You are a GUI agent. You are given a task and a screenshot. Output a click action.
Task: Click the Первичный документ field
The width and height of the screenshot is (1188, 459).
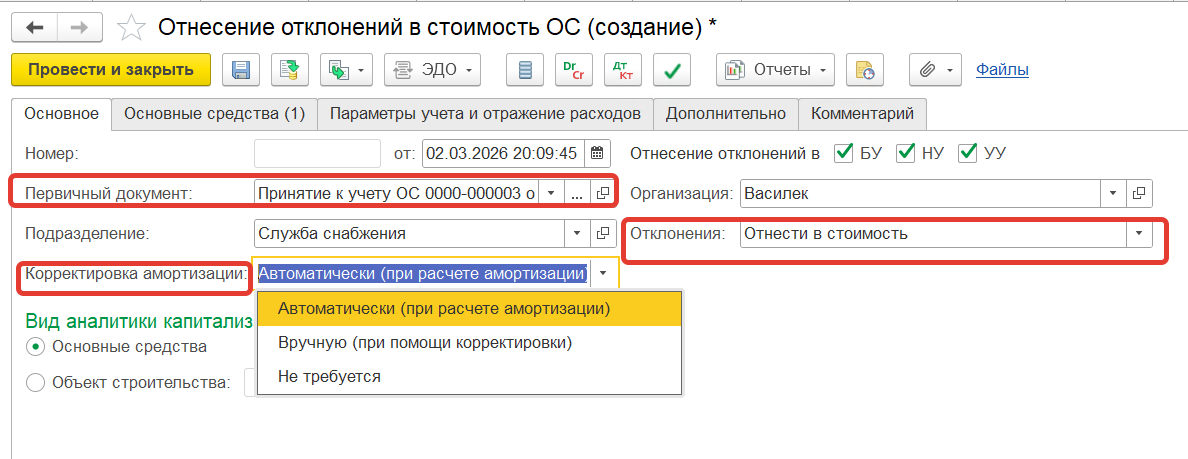tap(396, 193)
